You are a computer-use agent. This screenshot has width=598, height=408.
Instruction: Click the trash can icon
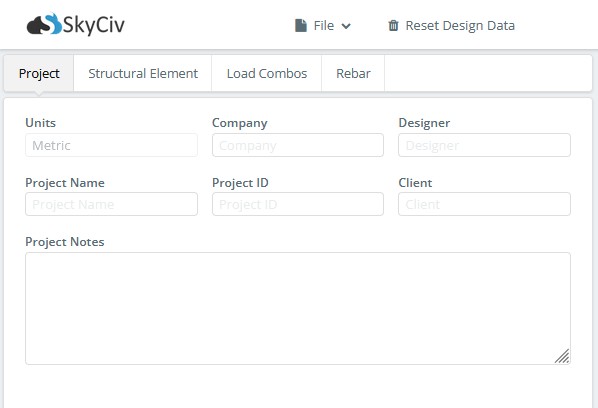393,26
